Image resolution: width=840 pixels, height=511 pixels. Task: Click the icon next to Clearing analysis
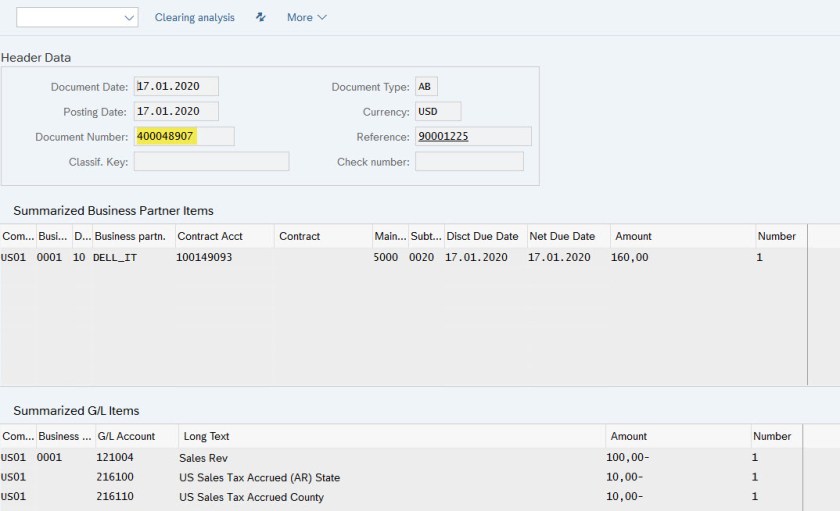(x=261, y=17)
